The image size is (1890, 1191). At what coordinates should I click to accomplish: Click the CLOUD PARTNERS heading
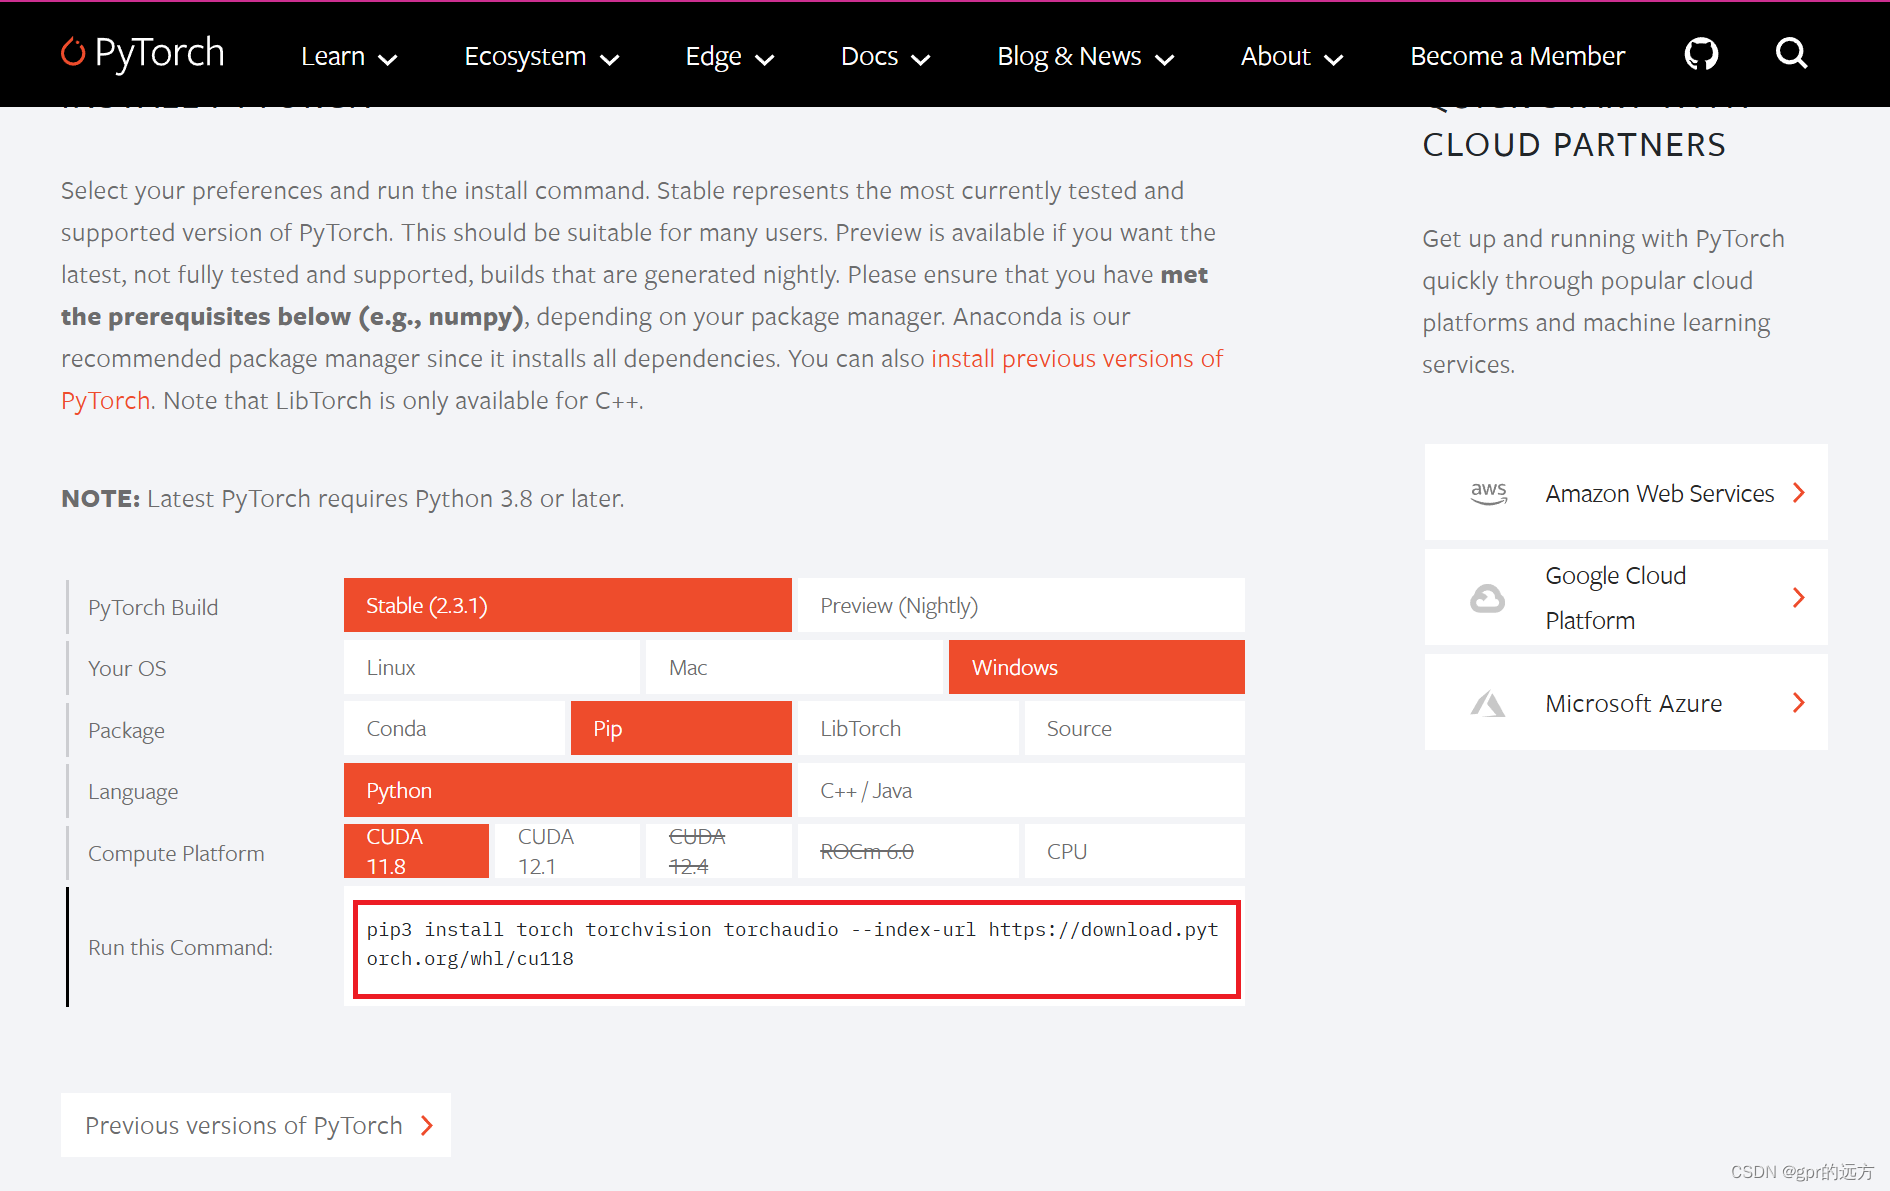(x=1574, y=145)
